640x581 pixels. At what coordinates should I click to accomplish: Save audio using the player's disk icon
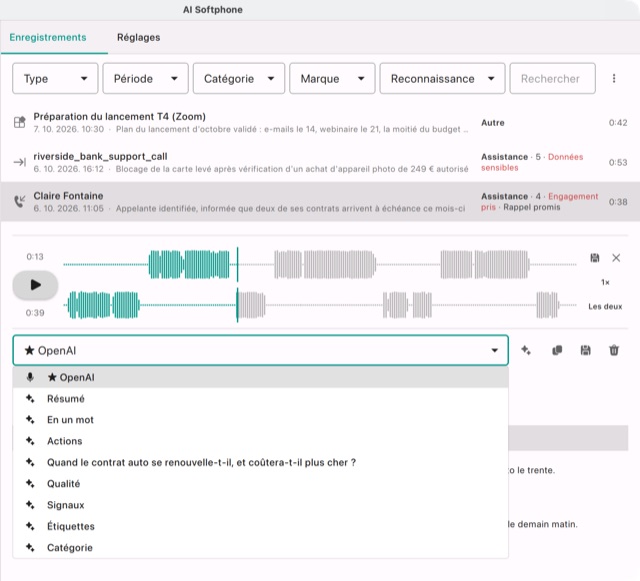[595, 258]
